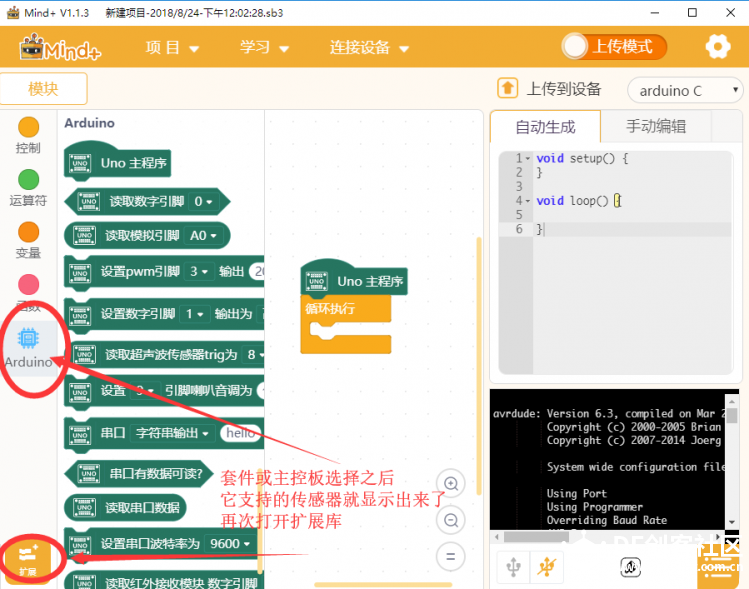The height and width of the screenshot is (589, 749).
Task: Click the Mind+ logo
Action: pyautogui.click(x=60, y=47)
